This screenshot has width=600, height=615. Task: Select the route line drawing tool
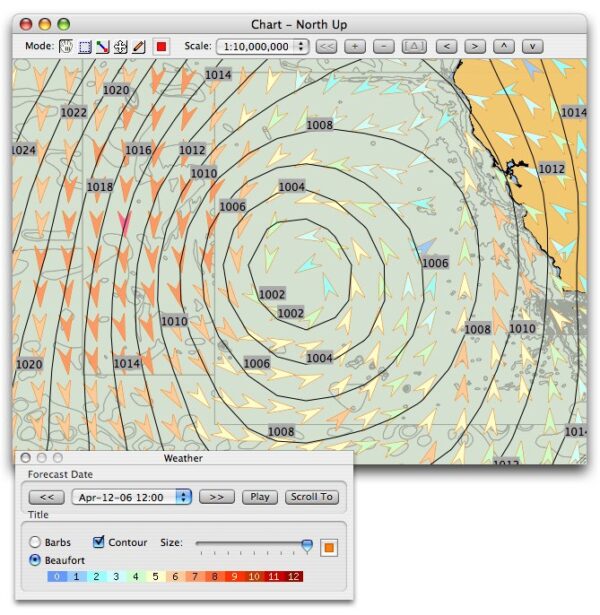(102, 47)
